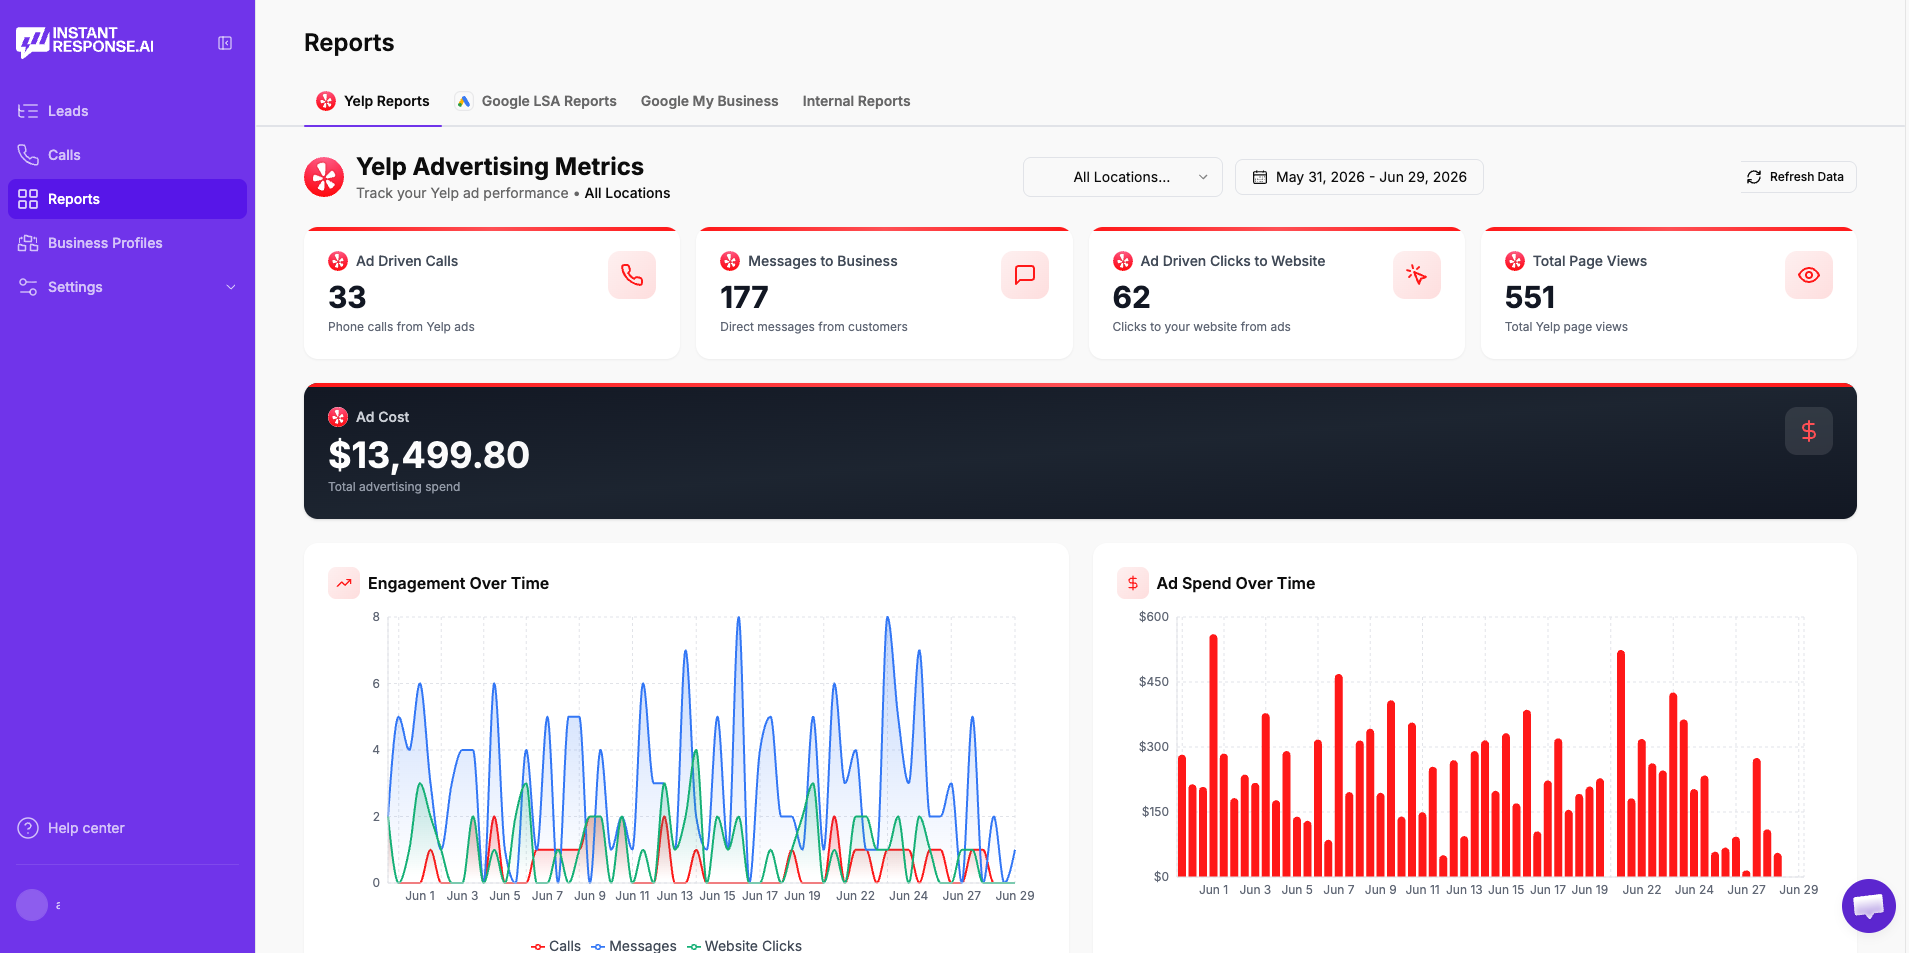Click the calendar icon in date range
Viewport: 1909px width, 953px height.
[1260, 177]
